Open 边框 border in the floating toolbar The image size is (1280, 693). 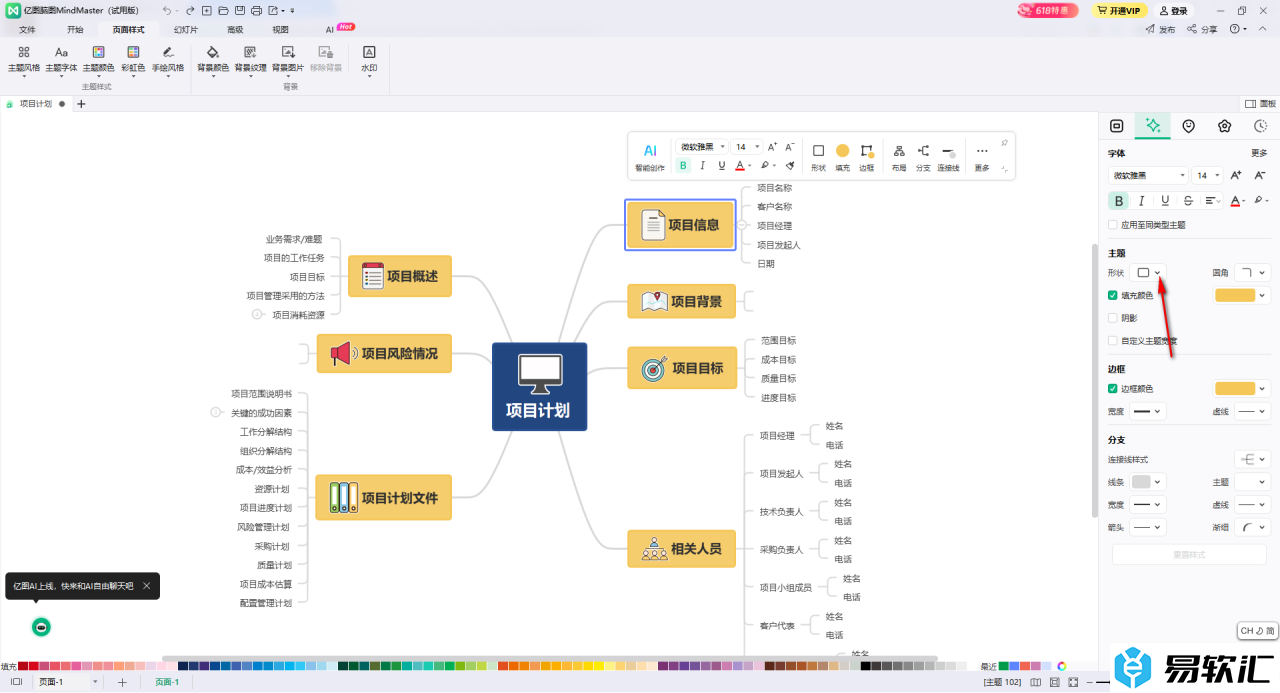click(867, 157)
